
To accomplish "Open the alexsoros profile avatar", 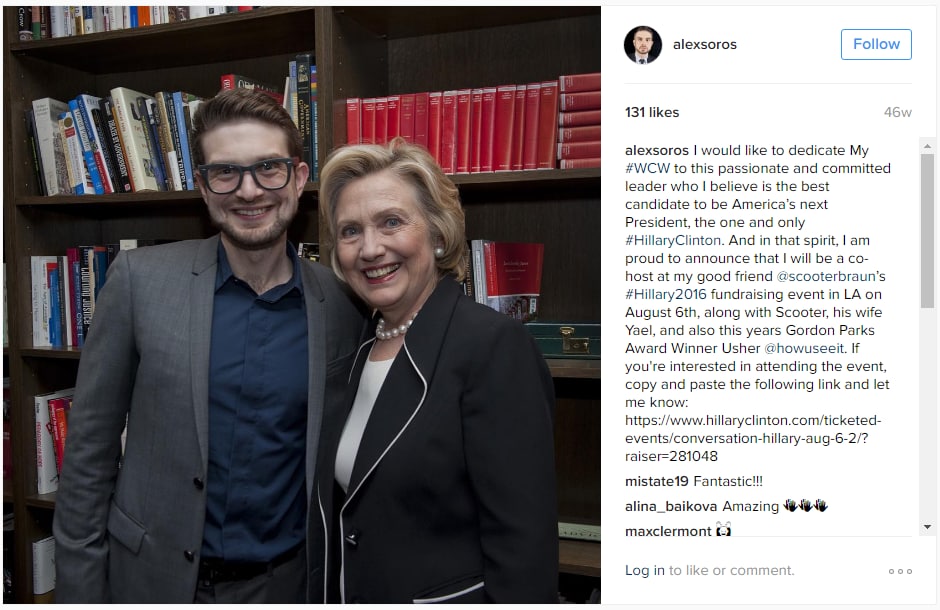I will (x=643, y=44).
